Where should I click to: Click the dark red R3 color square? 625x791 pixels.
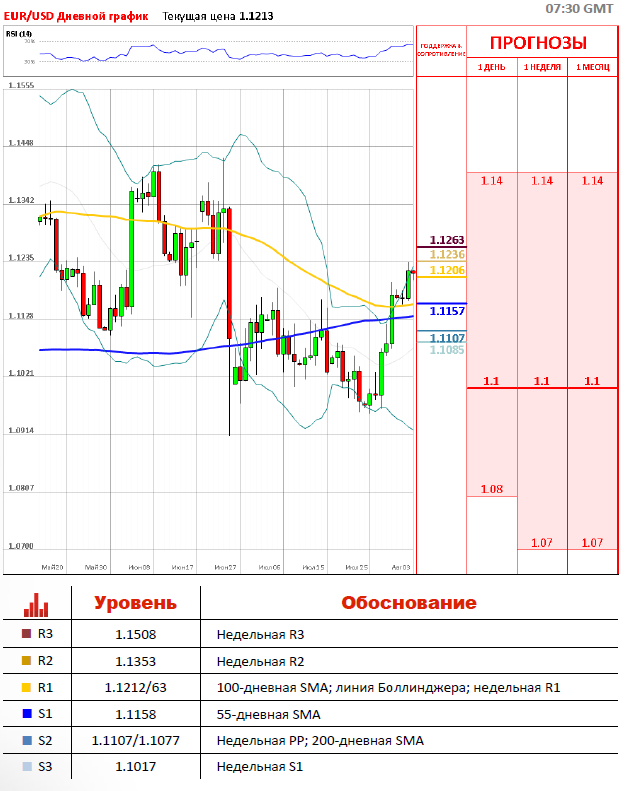pos(25,634)
